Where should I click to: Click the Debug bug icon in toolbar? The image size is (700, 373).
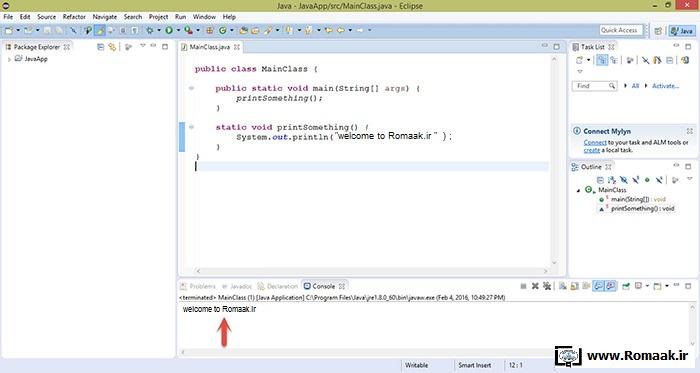tap(150, 30)
